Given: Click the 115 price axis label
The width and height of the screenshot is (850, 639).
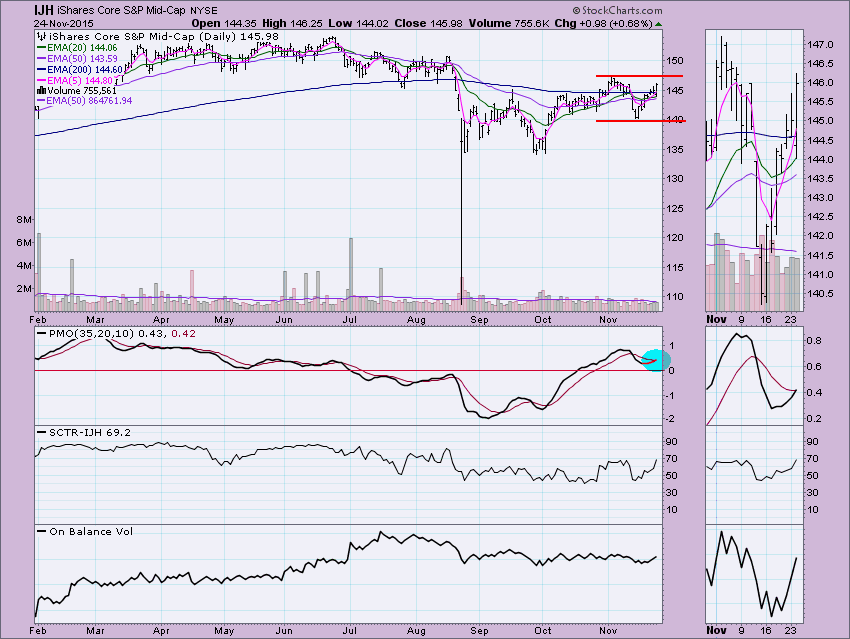Looking at the screenshot, I should (675, 268).
